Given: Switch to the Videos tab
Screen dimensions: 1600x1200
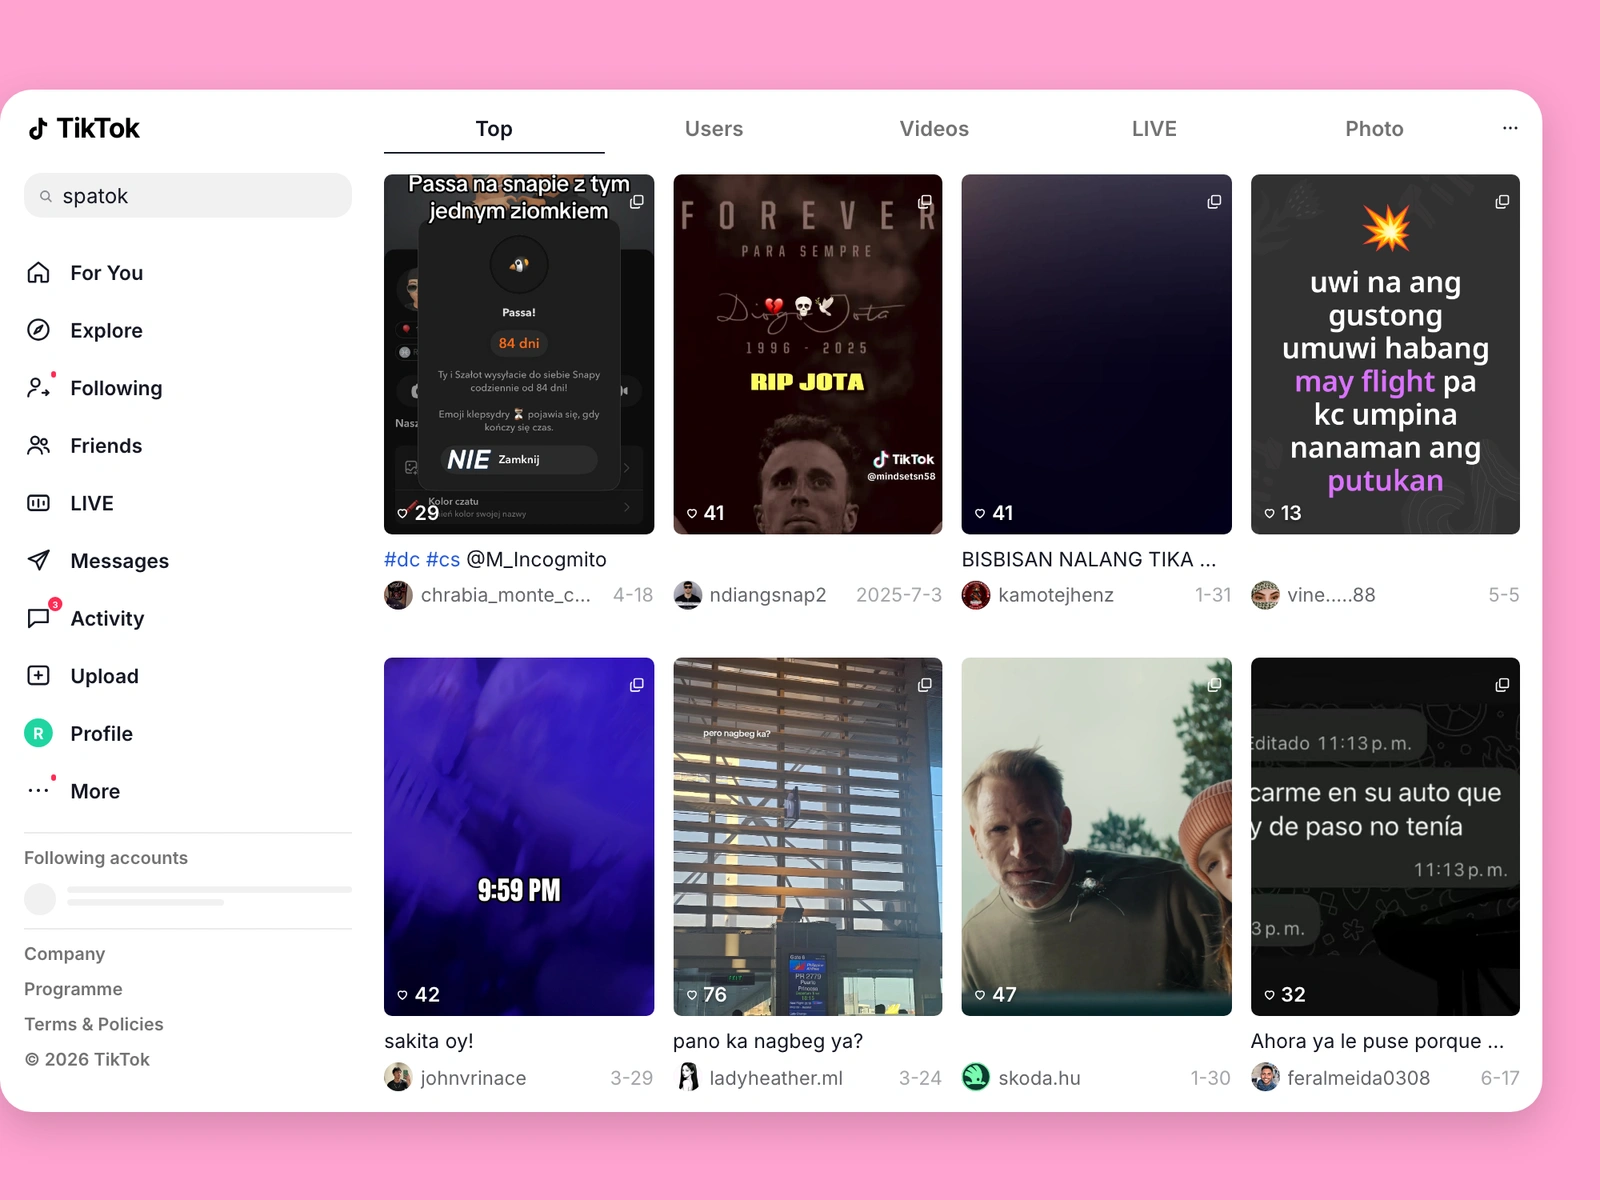Looking at the screenshot, I should coord(934,129).
